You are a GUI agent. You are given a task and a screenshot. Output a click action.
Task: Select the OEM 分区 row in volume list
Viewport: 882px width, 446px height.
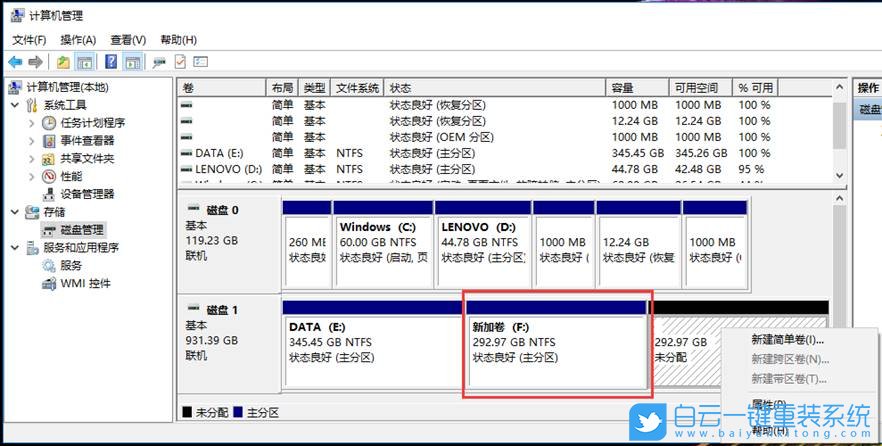click(505, 137)
